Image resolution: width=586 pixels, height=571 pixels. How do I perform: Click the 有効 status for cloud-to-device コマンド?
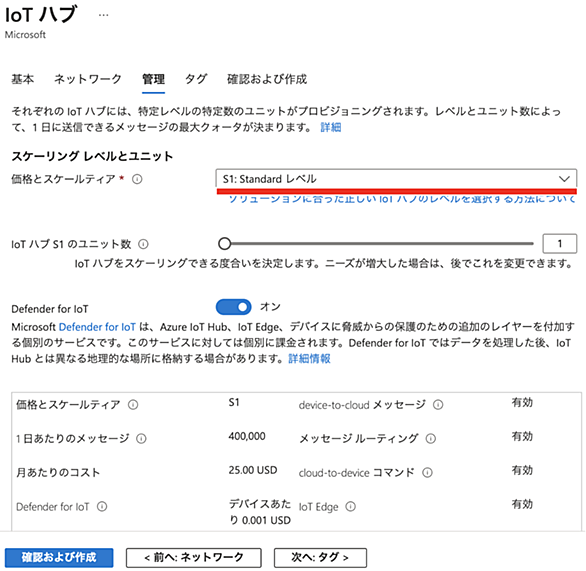[x=522, y=470]
